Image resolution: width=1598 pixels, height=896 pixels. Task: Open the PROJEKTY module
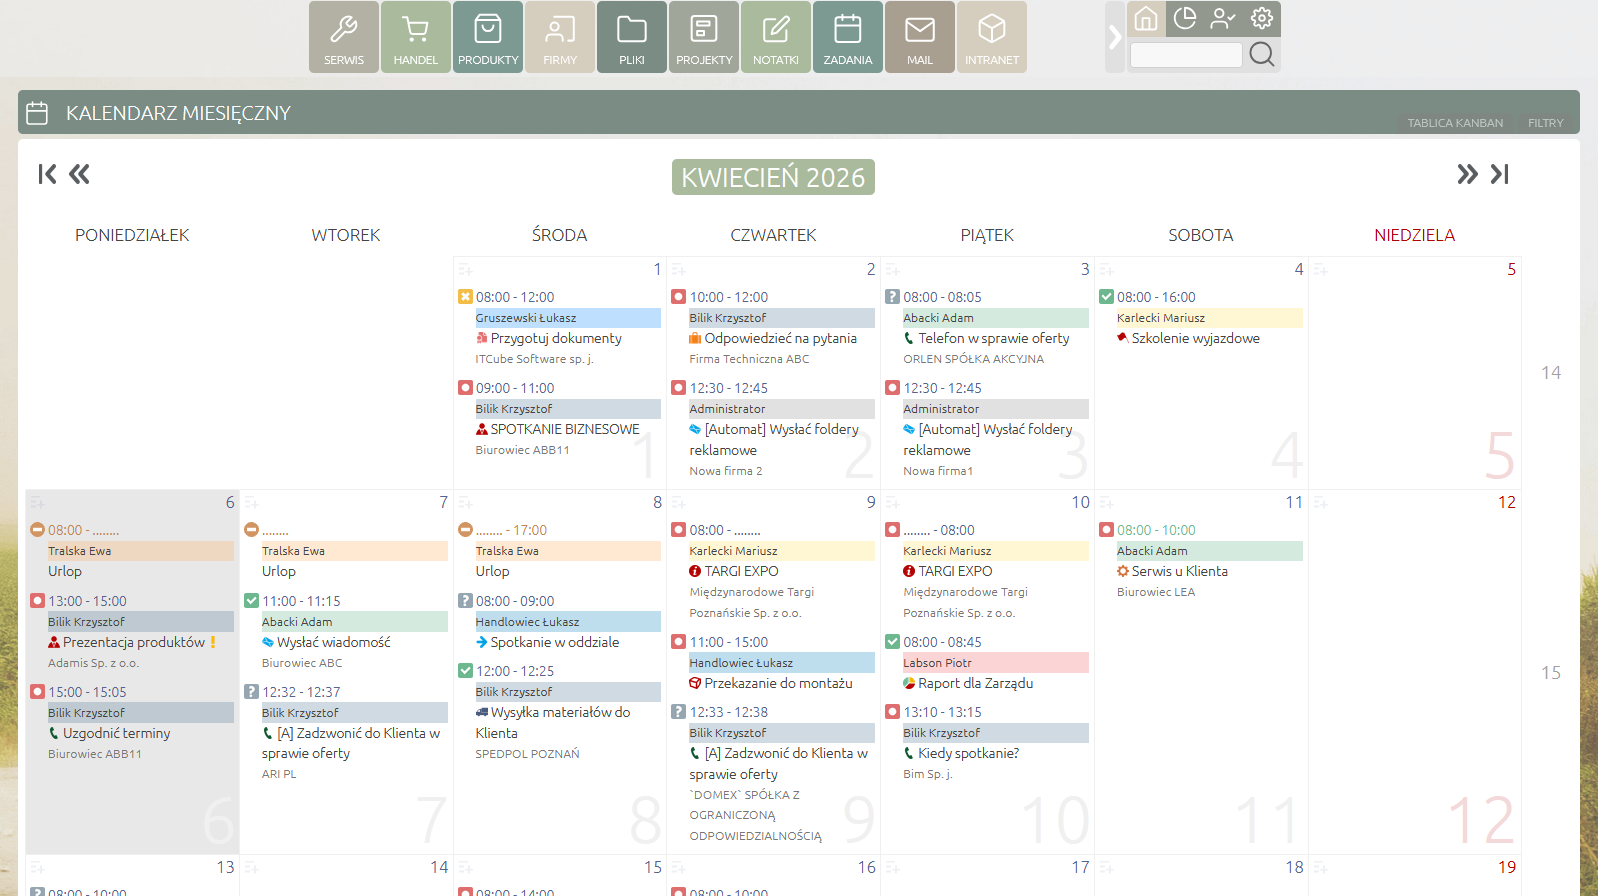coord(704,37)
